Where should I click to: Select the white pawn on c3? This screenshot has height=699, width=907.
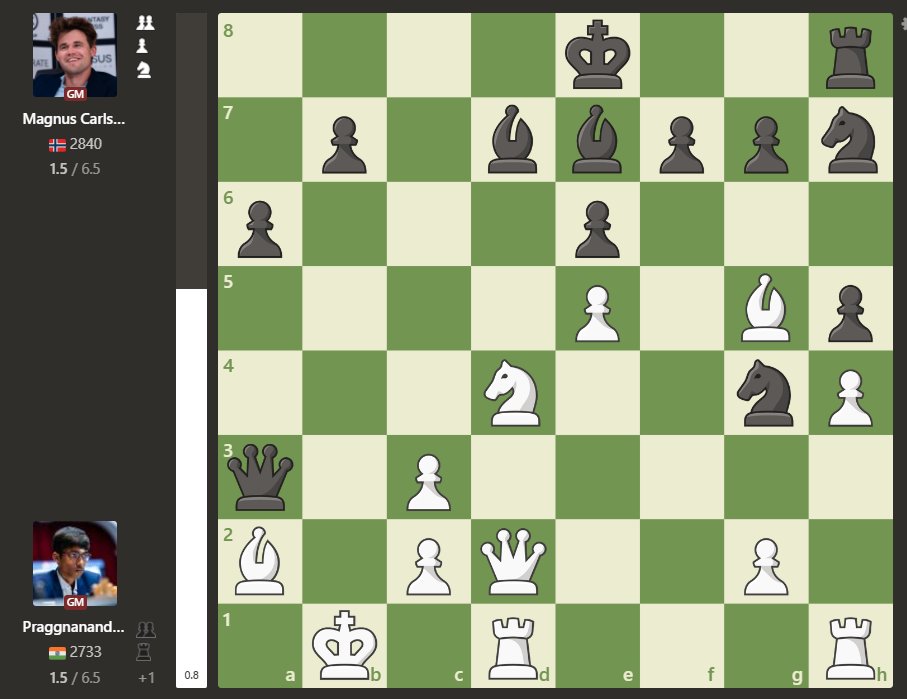click(x=429, y=483)
